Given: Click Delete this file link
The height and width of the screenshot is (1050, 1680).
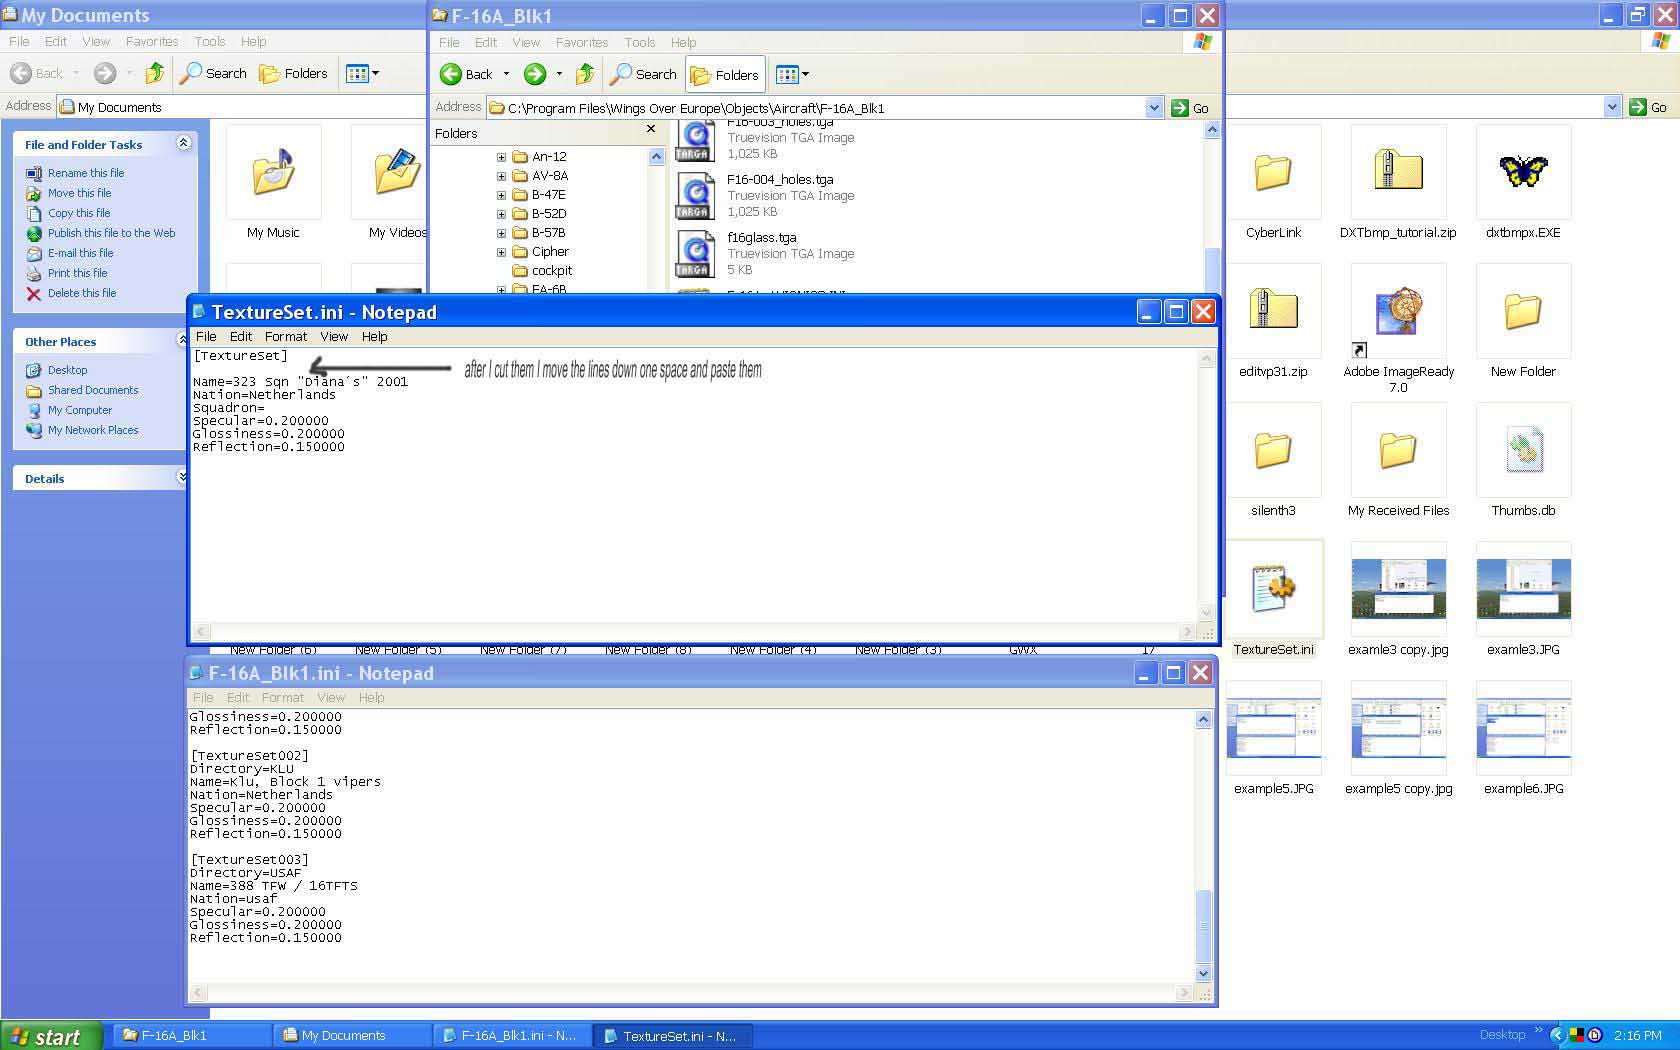Looking at the screenshot, I should pos(82,293).
